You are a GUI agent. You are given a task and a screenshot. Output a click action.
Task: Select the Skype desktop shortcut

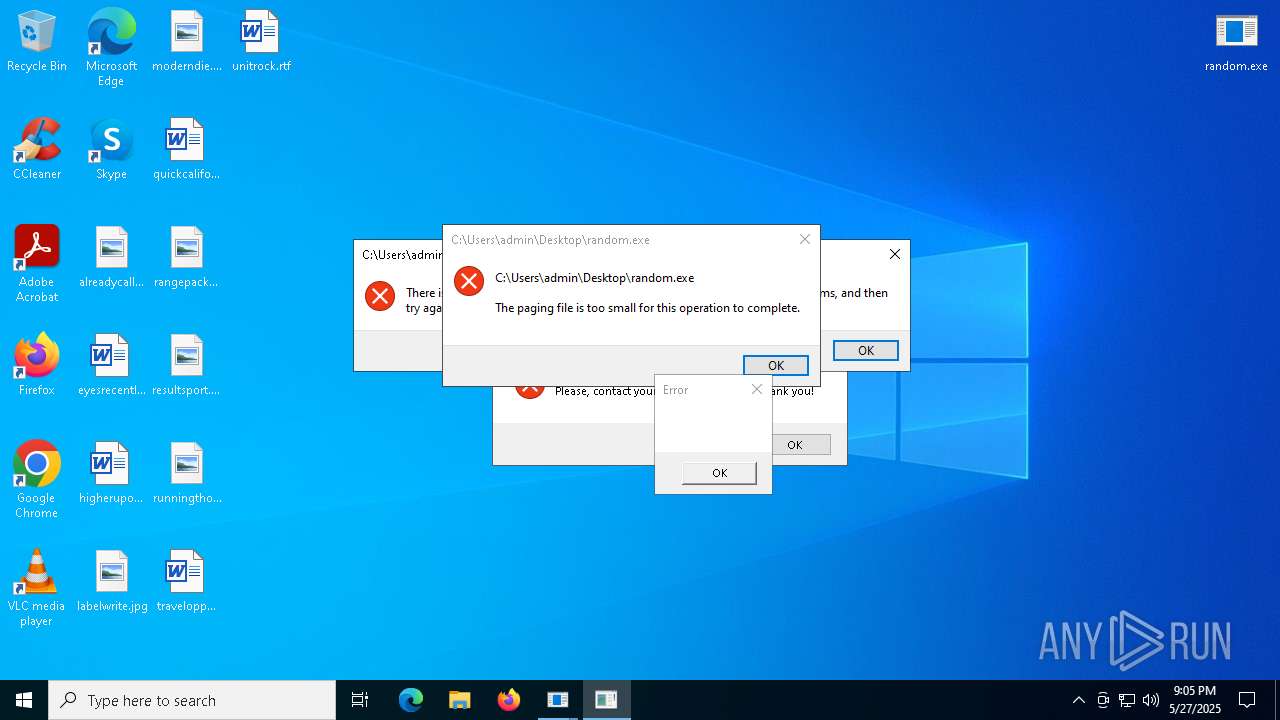tap(111, 150)
